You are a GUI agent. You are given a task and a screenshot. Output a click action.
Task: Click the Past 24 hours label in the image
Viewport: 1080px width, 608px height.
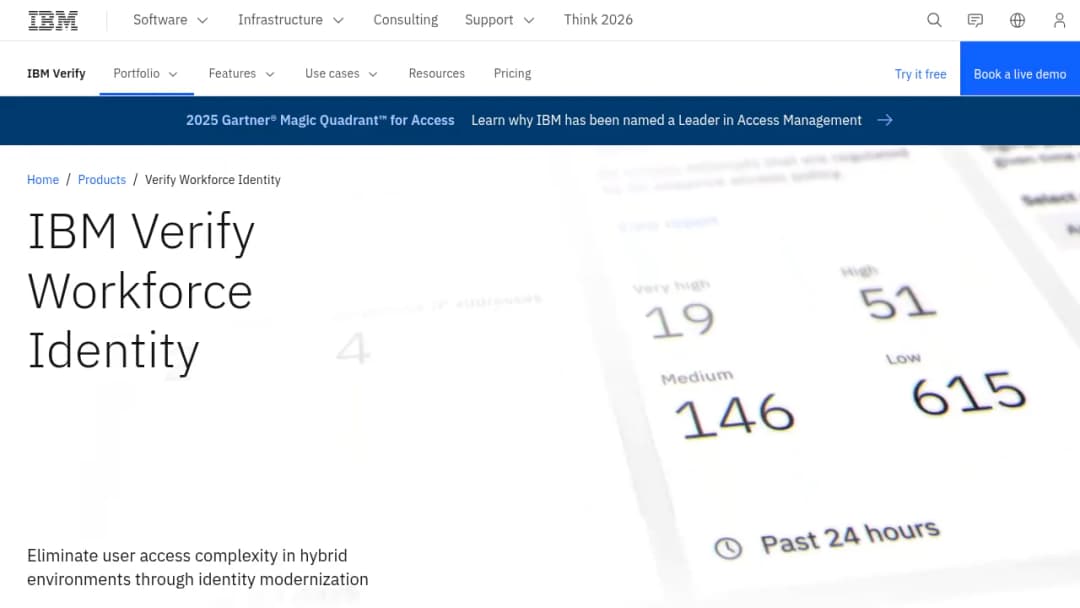pyautogui.click(x=850, y=536)
